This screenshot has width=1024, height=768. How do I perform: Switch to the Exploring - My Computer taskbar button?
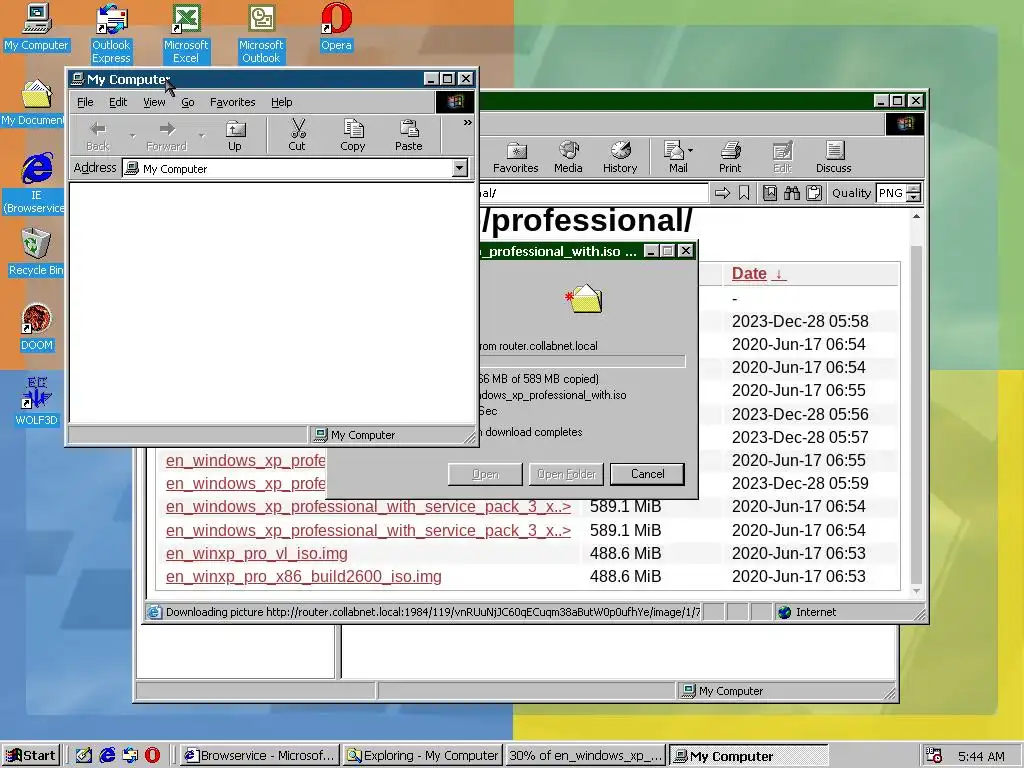click(x=423, y=756)
